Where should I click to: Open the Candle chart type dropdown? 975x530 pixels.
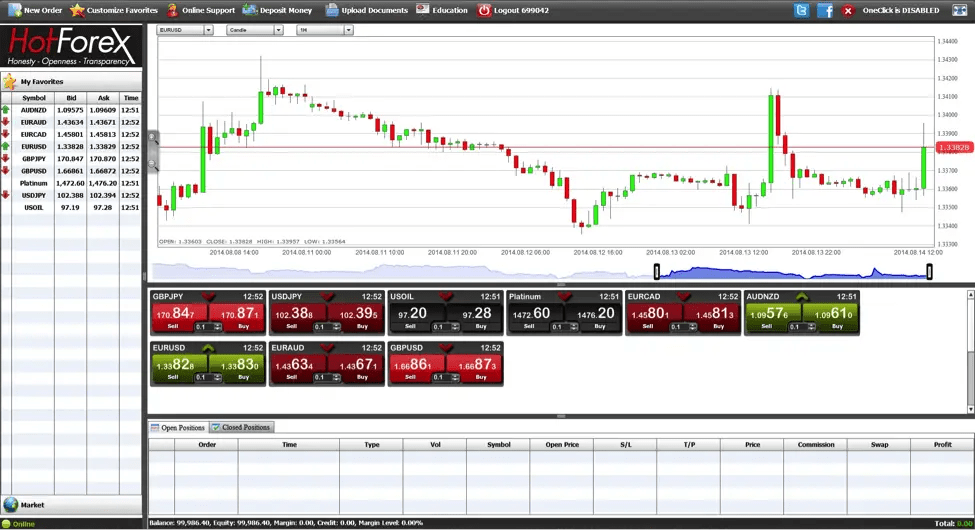tap(278, 30)
